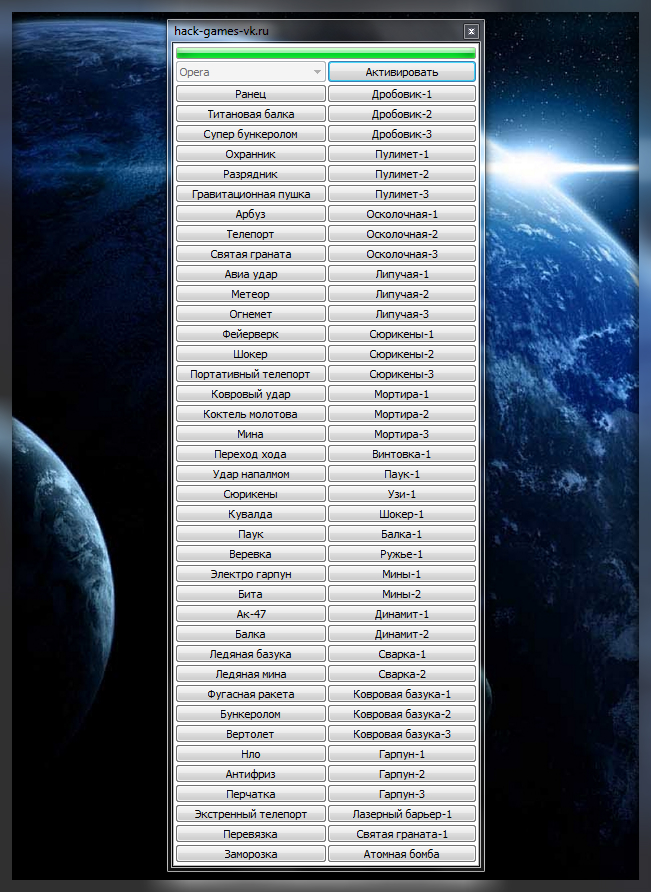
Task: Choose the Атомная бомба button
Action: (x=401, y=854)
